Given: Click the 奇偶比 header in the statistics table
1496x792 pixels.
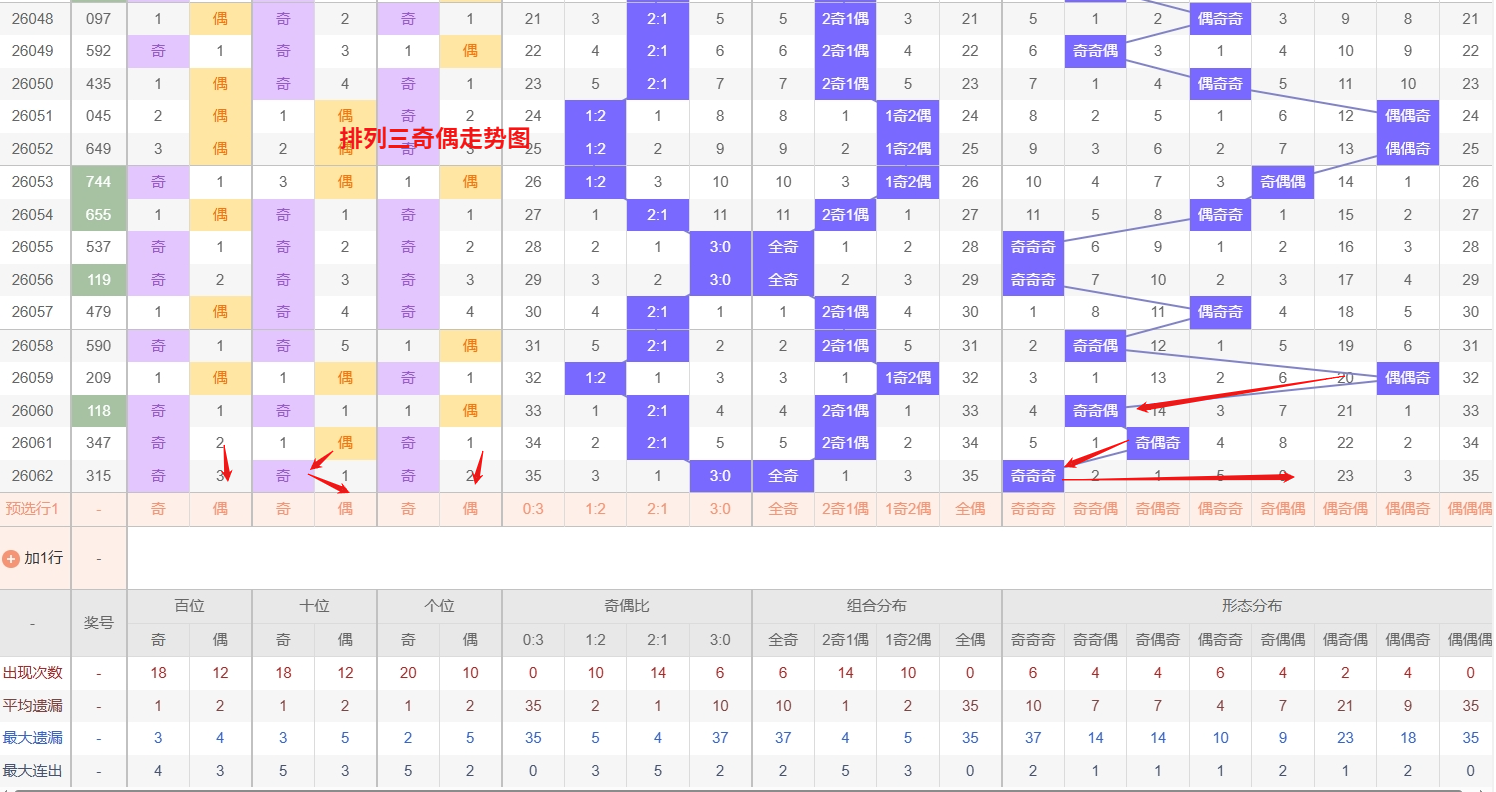Looking at the screenshot, I should (626, 606).
